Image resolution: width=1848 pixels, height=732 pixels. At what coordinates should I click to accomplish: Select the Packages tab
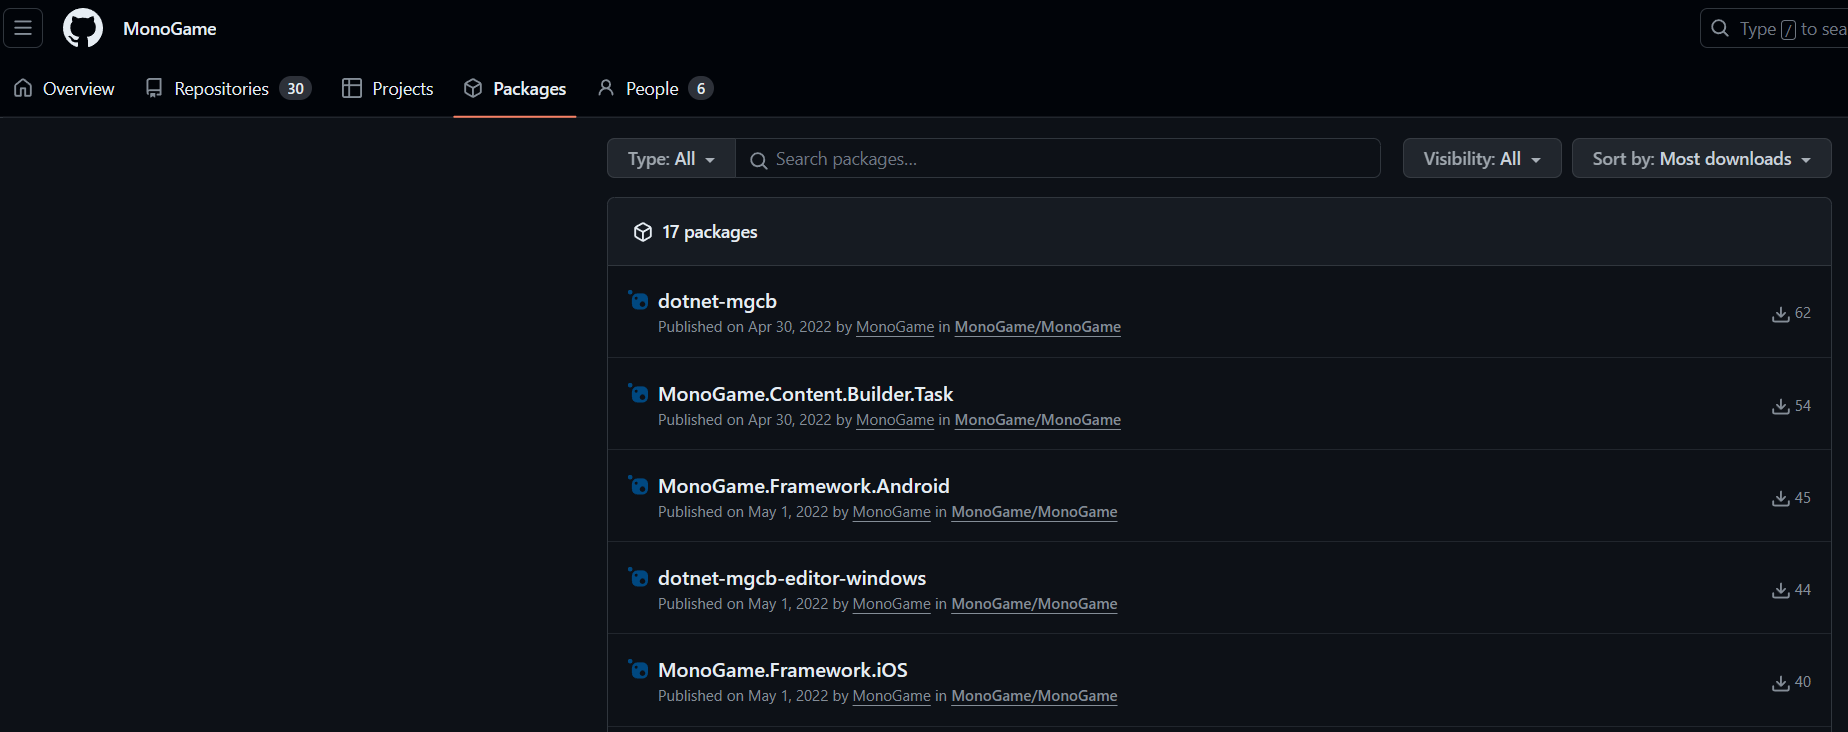click(515, 89)
